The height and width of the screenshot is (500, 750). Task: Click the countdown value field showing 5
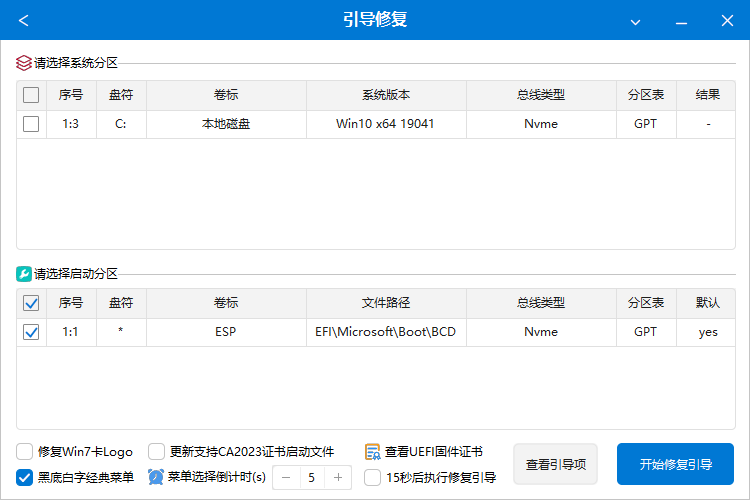[x=312, y=477]
